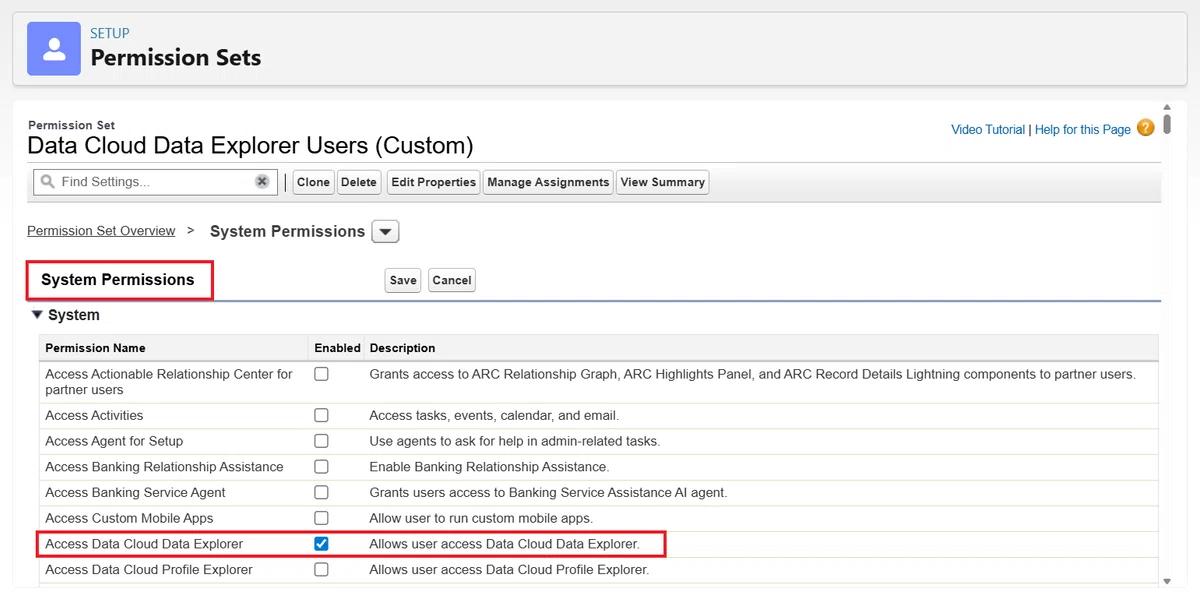Click 'Access Agent for Setup' permission name
This screenshot has height=599, width=1200.
pyautogui.click(x=114, y=441)
